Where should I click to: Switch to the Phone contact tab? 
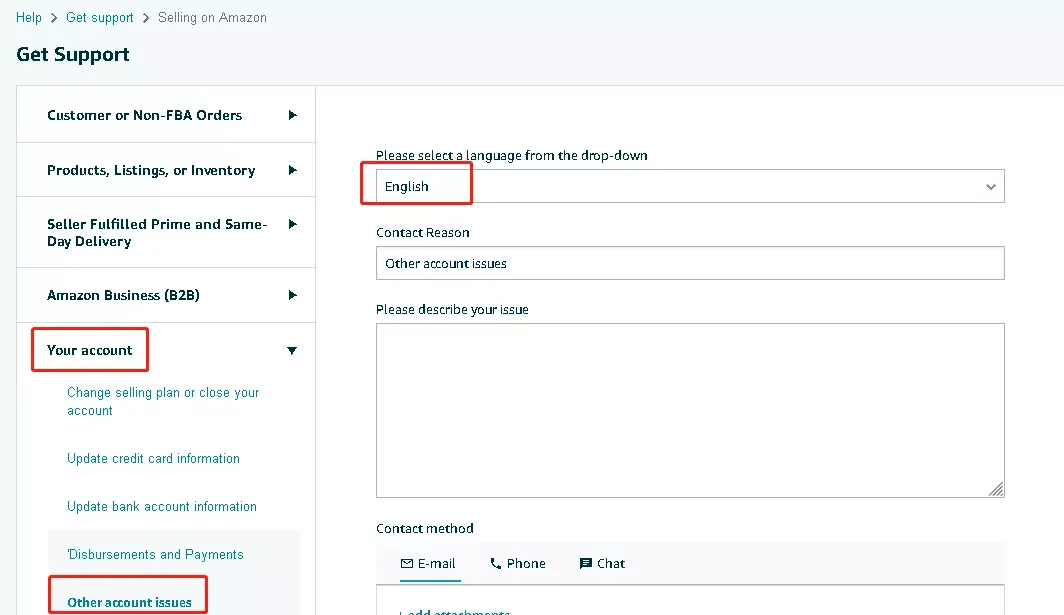coord(518,563)
